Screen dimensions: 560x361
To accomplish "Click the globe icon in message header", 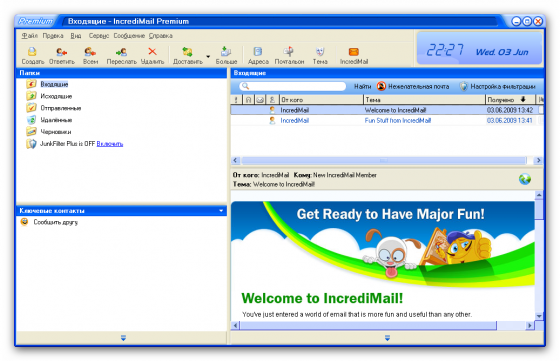I will [525, 179].
